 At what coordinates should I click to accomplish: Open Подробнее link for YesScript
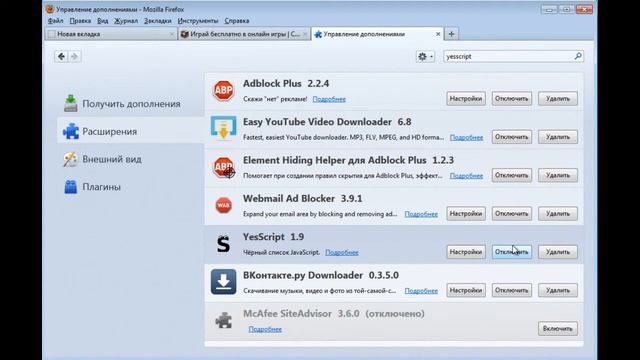(342, 253)
